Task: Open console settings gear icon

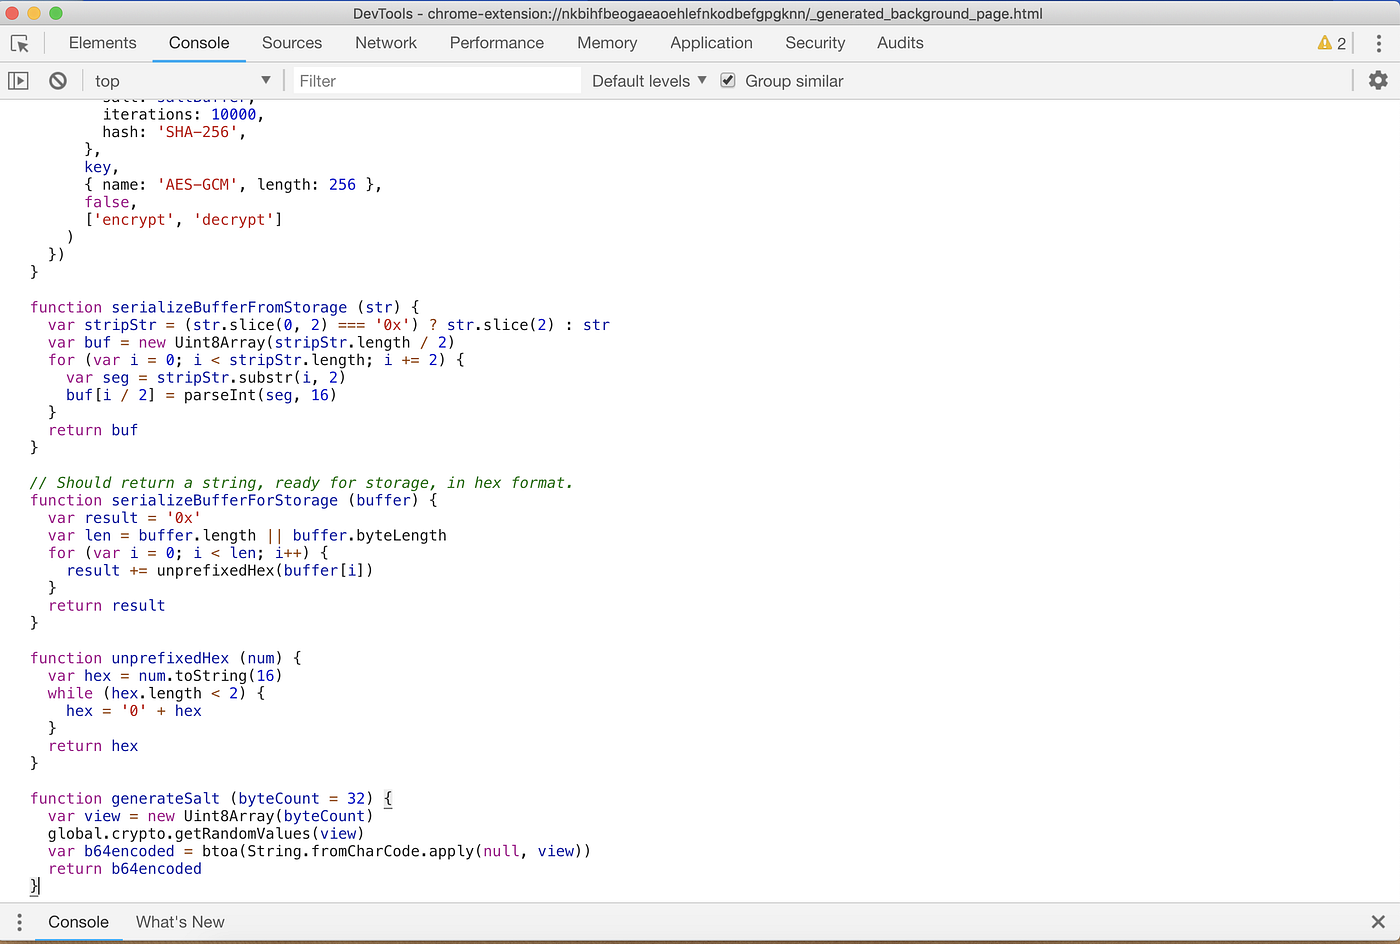Action: pos(1378,80)
